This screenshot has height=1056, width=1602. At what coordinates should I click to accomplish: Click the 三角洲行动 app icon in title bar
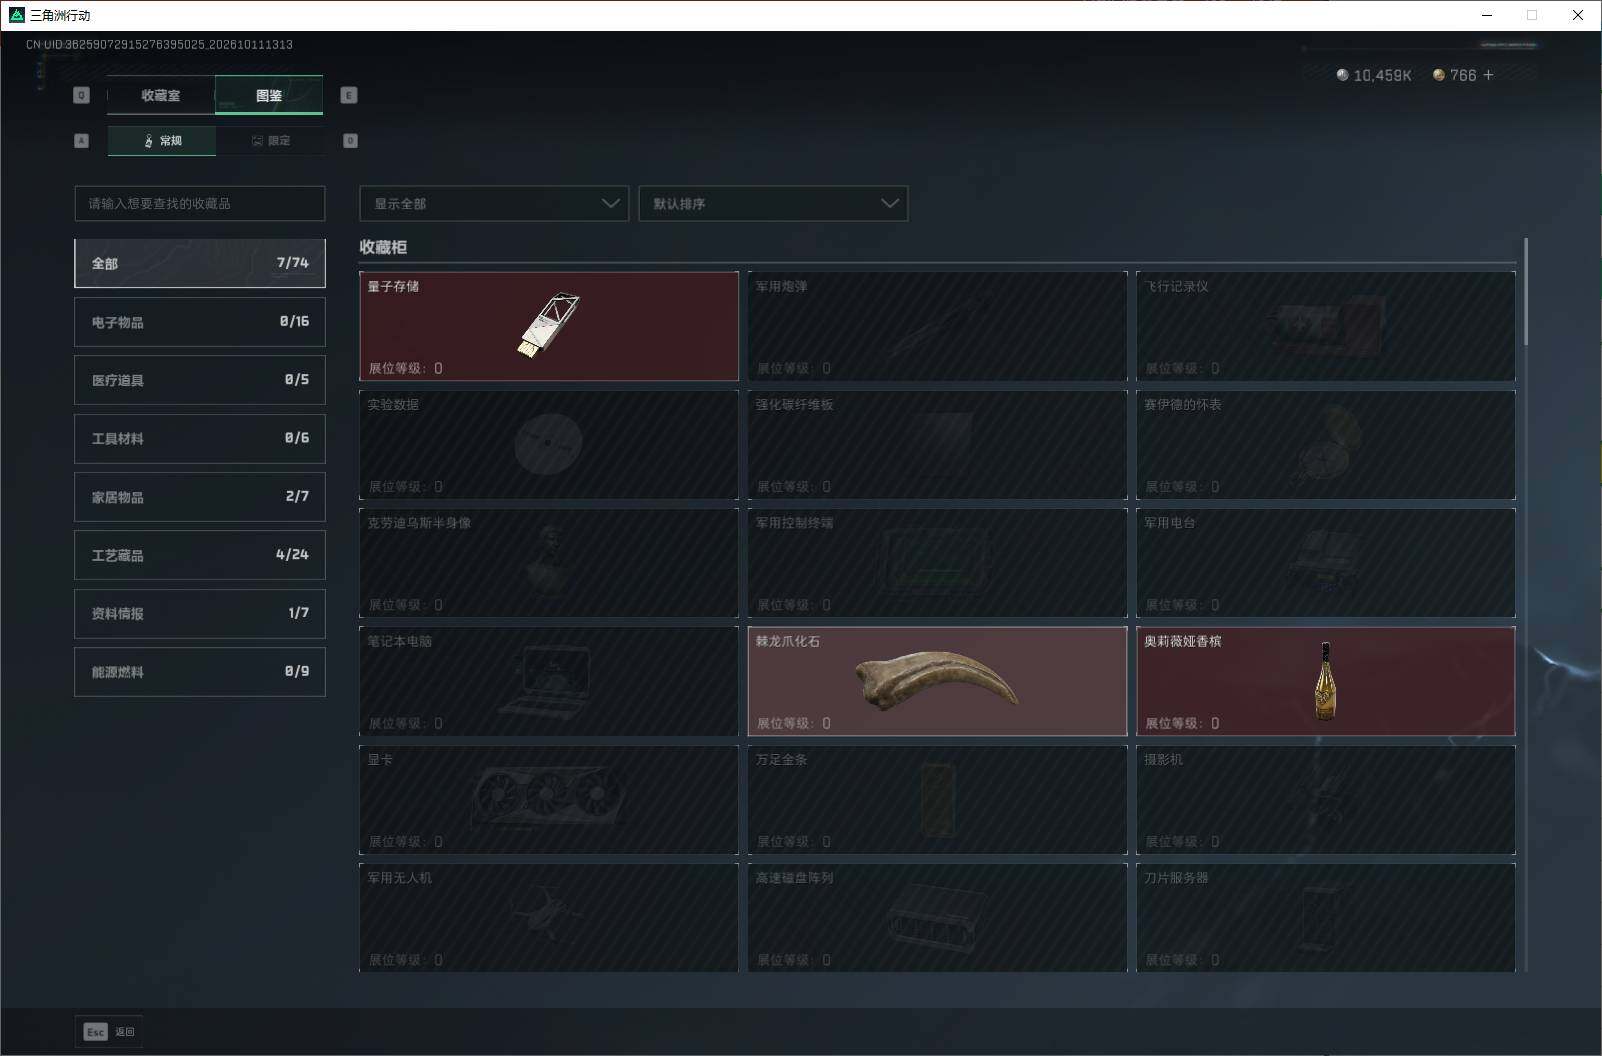(16, 15)
